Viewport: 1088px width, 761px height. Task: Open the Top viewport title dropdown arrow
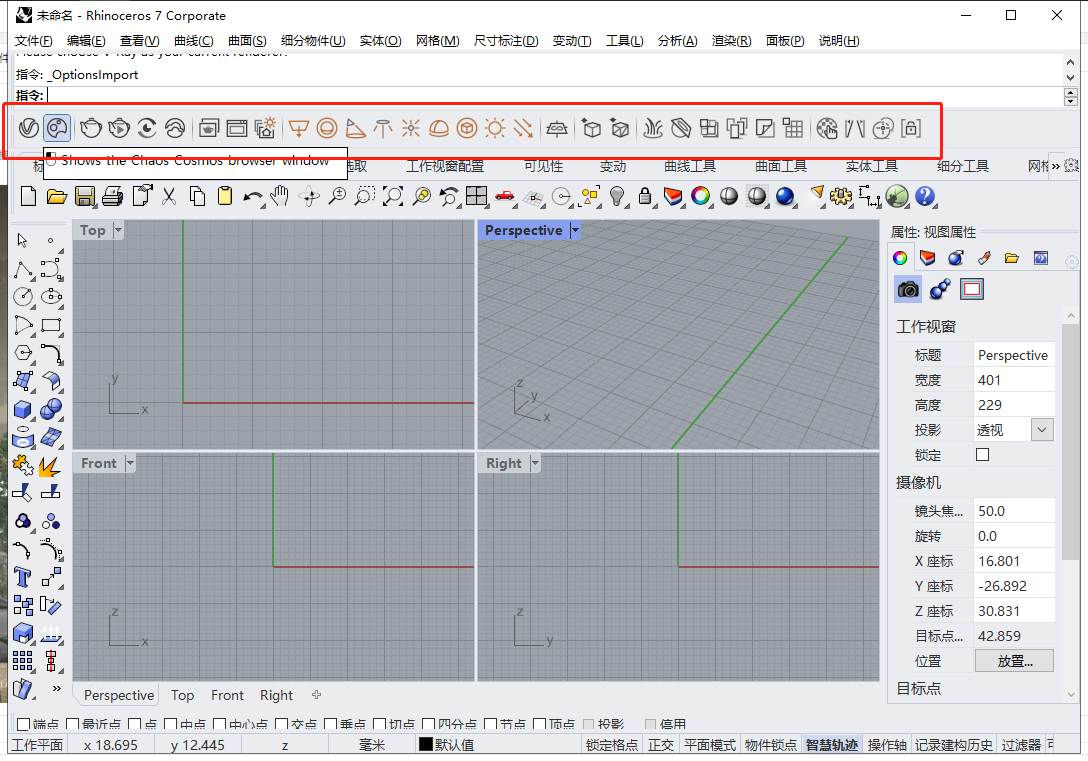[x=118, y=231]
